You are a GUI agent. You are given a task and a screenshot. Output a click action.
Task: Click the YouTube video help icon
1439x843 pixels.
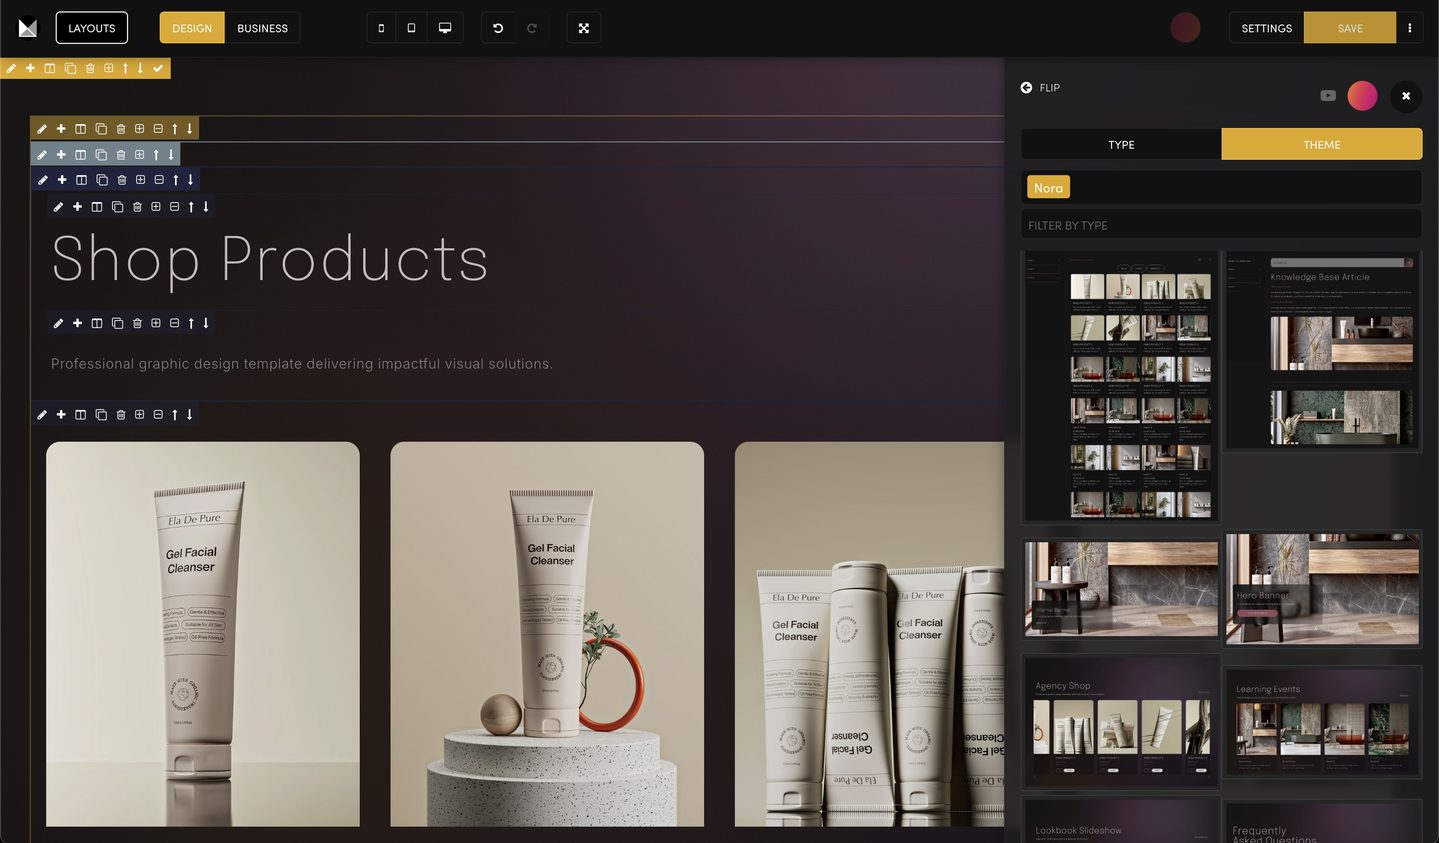coord(1328,96)
